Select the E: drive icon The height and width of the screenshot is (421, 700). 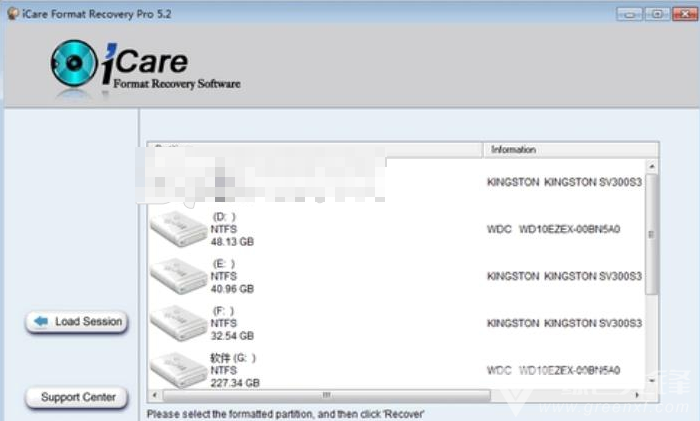click(x=179, y=276)
